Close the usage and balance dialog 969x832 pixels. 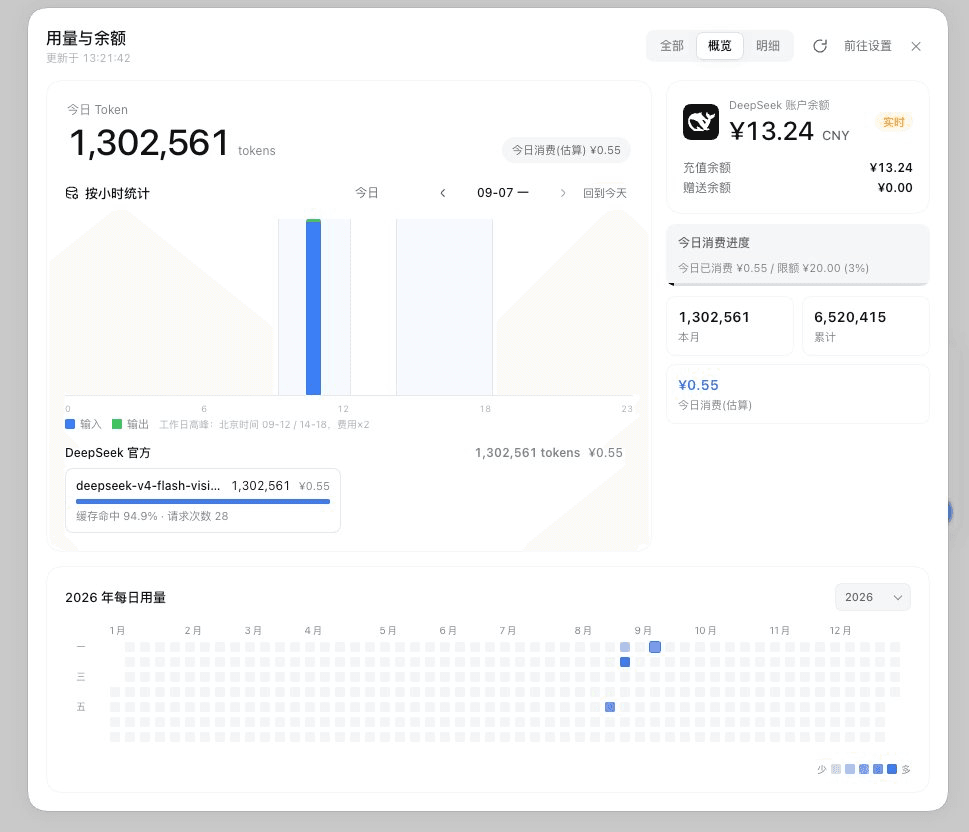[916, 46]
